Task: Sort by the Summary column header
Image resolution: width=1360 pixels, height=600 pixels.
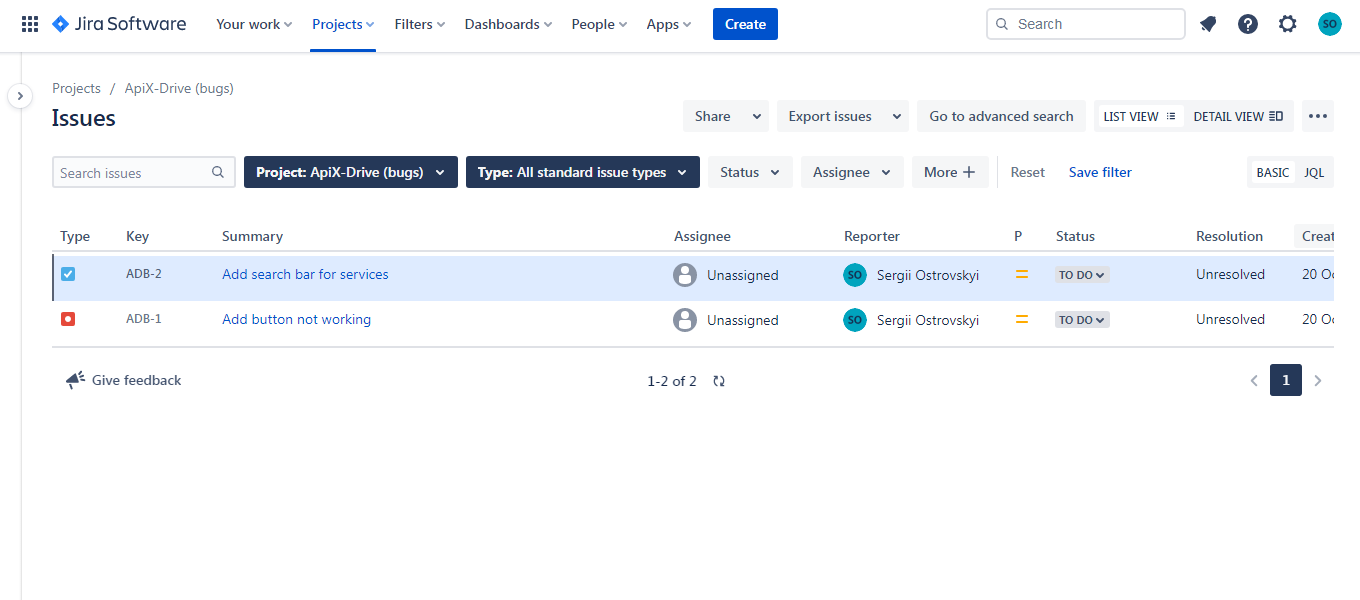Action: pos(252,236)
